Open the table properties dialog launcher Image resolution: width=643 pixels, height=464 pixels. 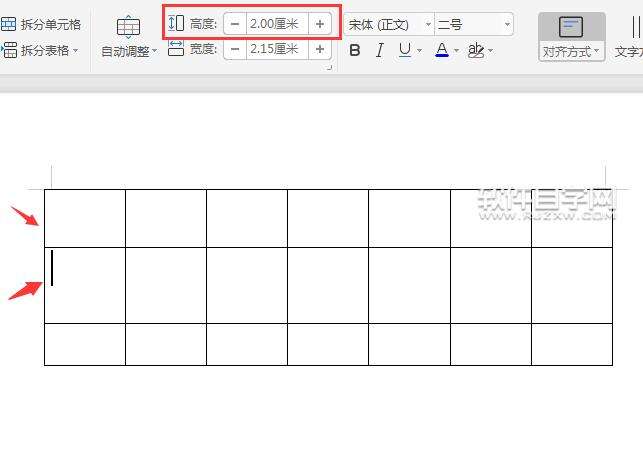(329, 68)
